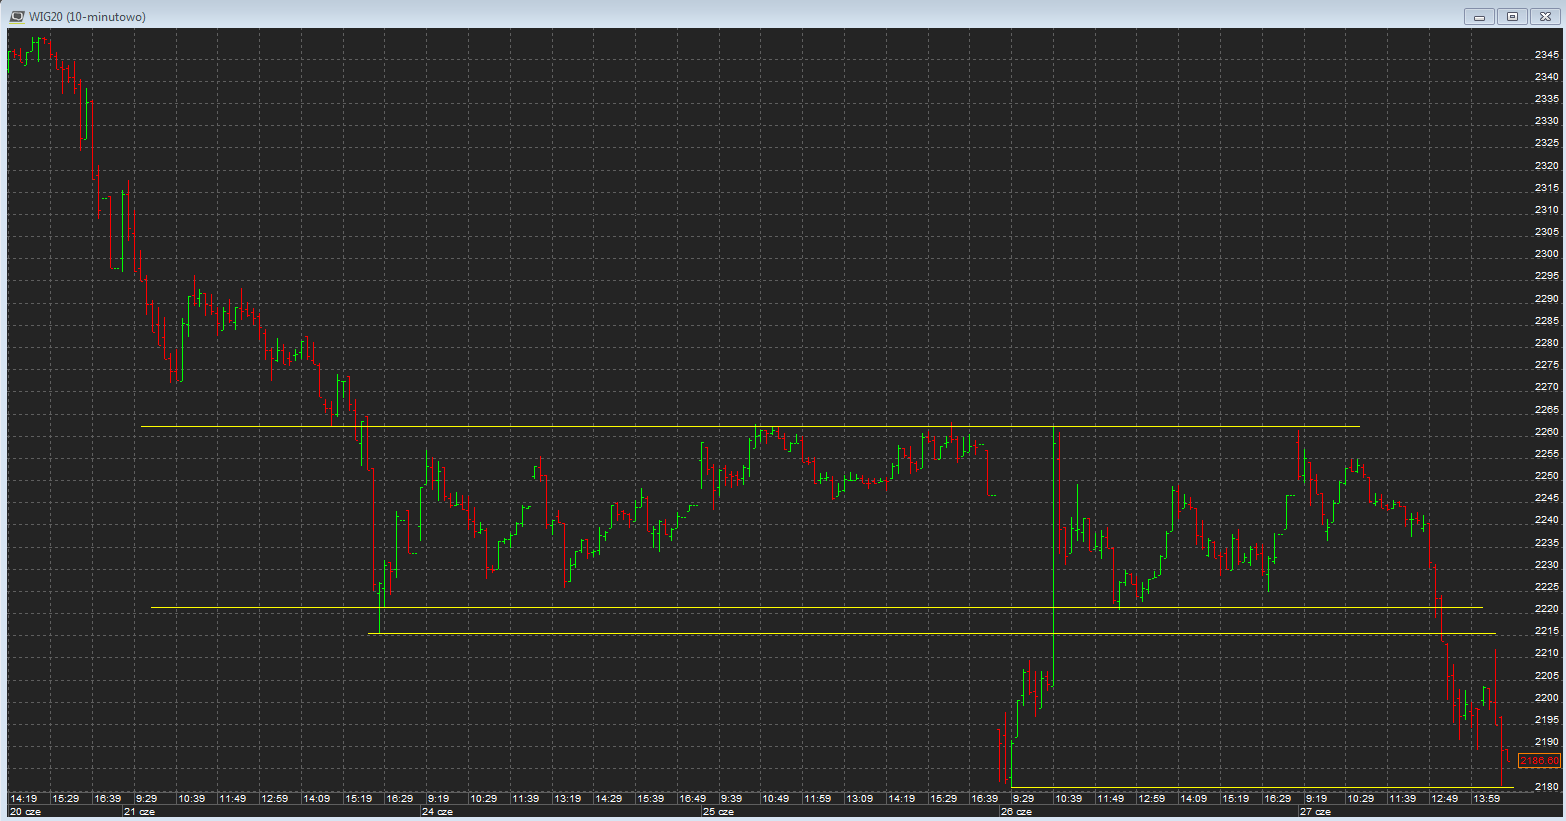Select the upper white horizontal support line

click(800, 608)
